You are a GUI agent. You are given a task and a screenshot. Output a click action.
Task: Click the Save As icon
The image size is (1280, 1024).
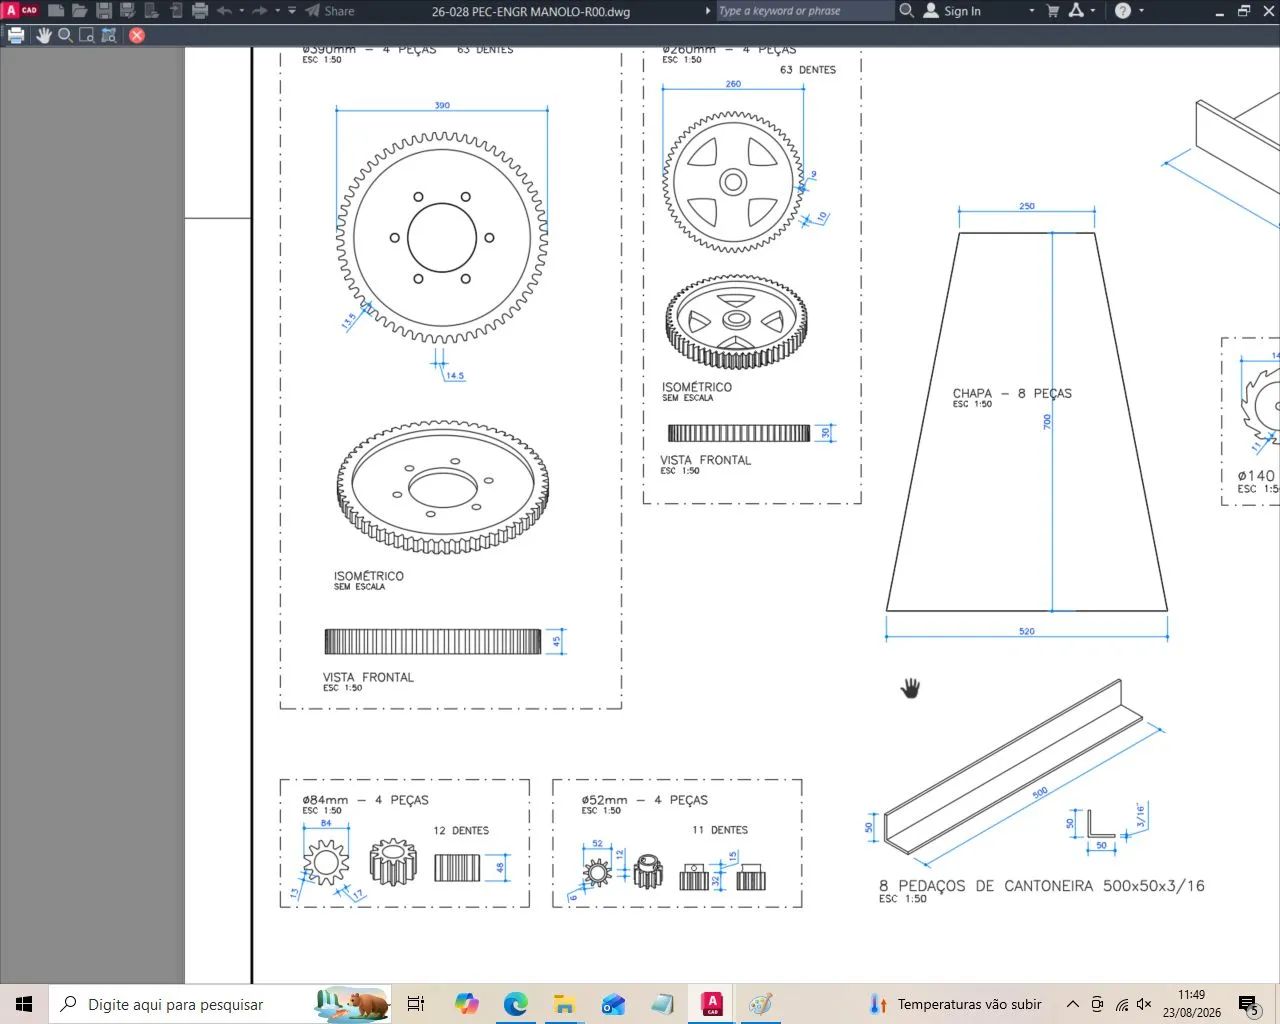[128, 11]
